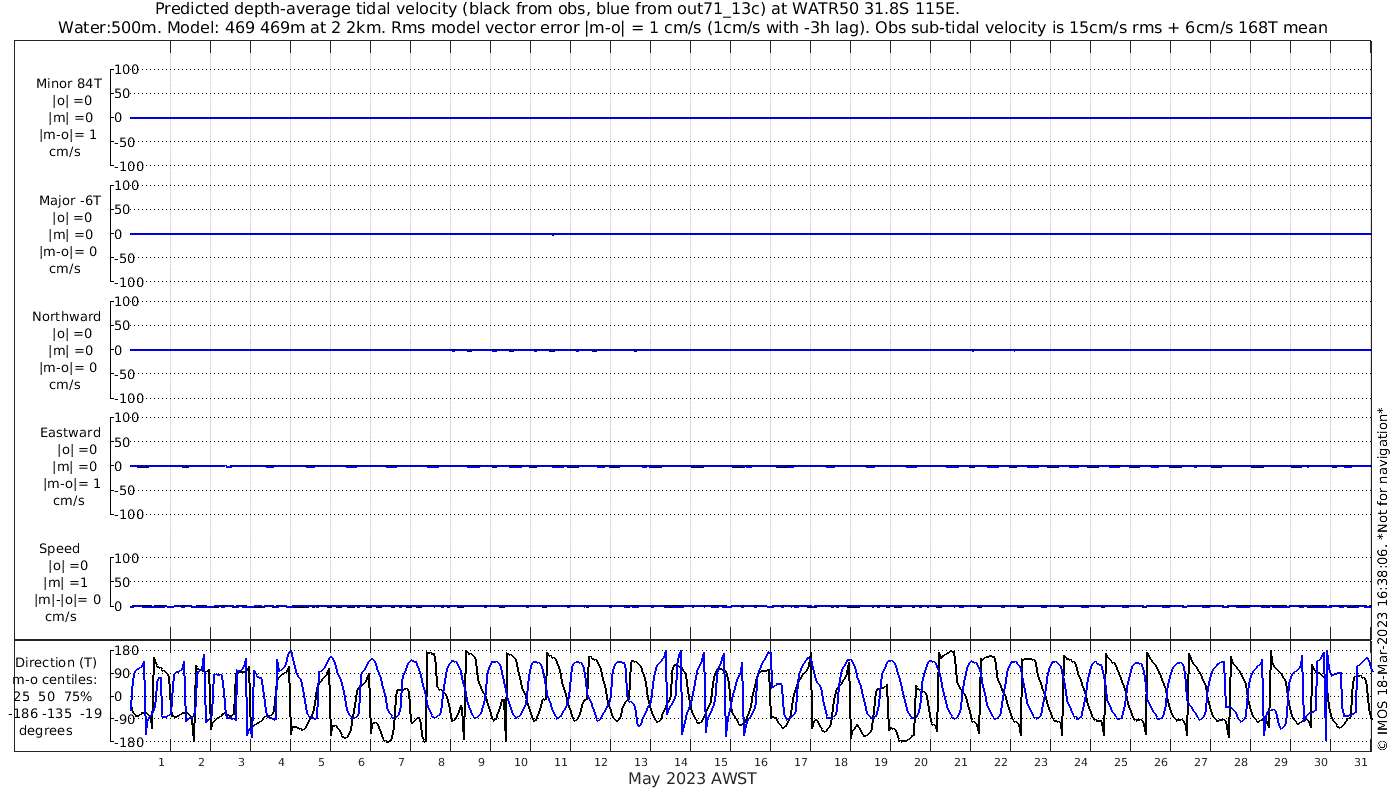Click the 100 tick label of Minor panel
1400x800 pixels.
(127, 69)
